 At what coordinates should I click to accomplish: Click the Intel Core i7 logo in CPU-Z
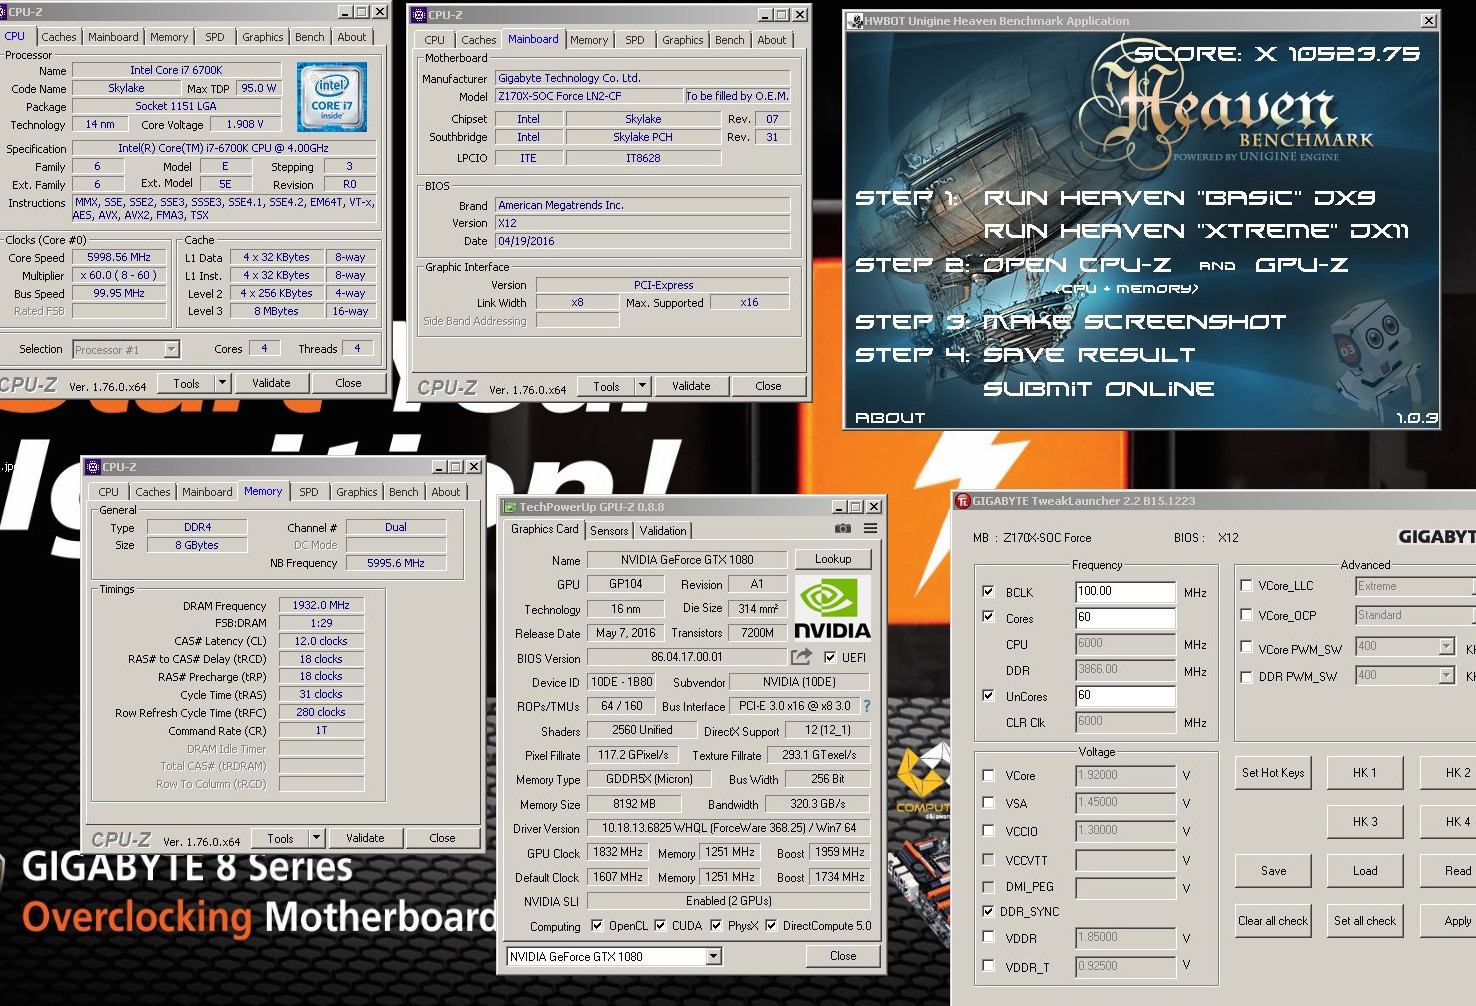pyautogui.click(x=332, y=97)
